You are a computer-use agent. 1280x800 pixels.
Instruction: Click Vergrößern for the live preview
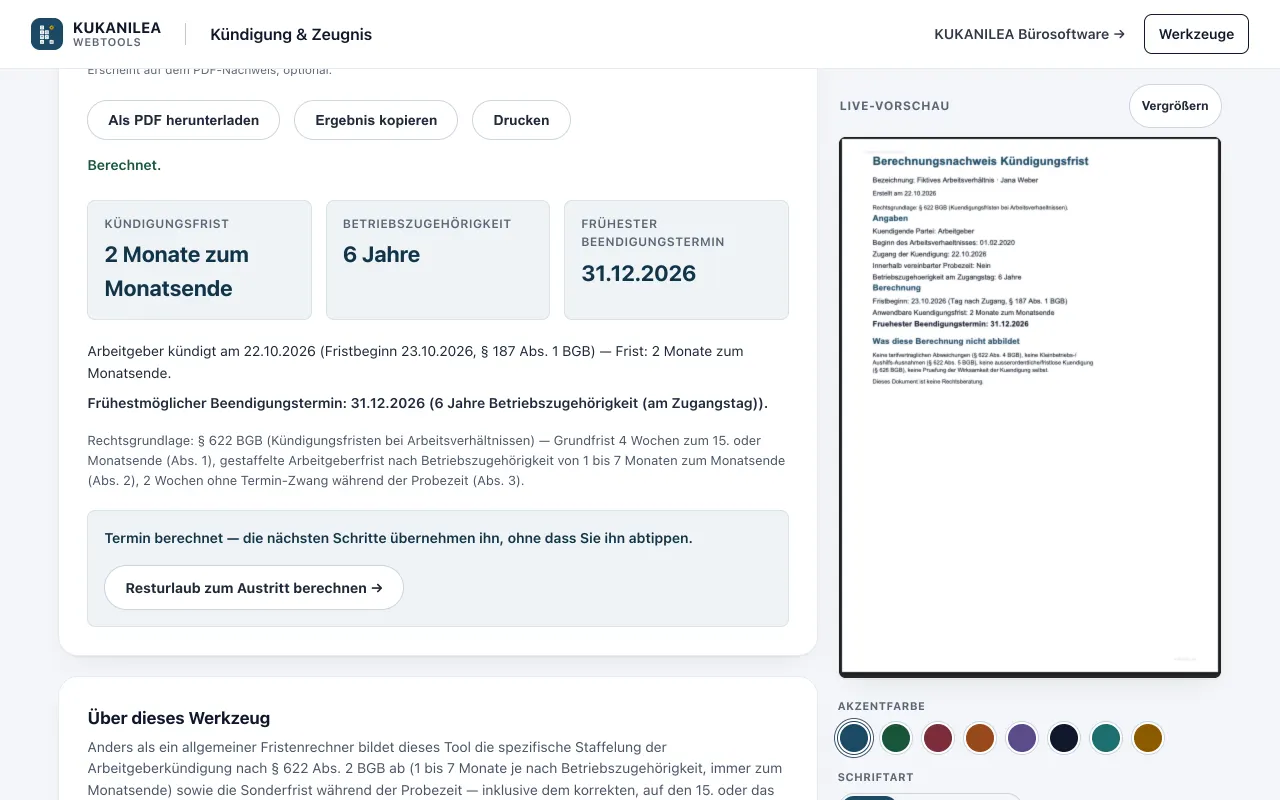pyautogui.click(x=1175, y=106)
